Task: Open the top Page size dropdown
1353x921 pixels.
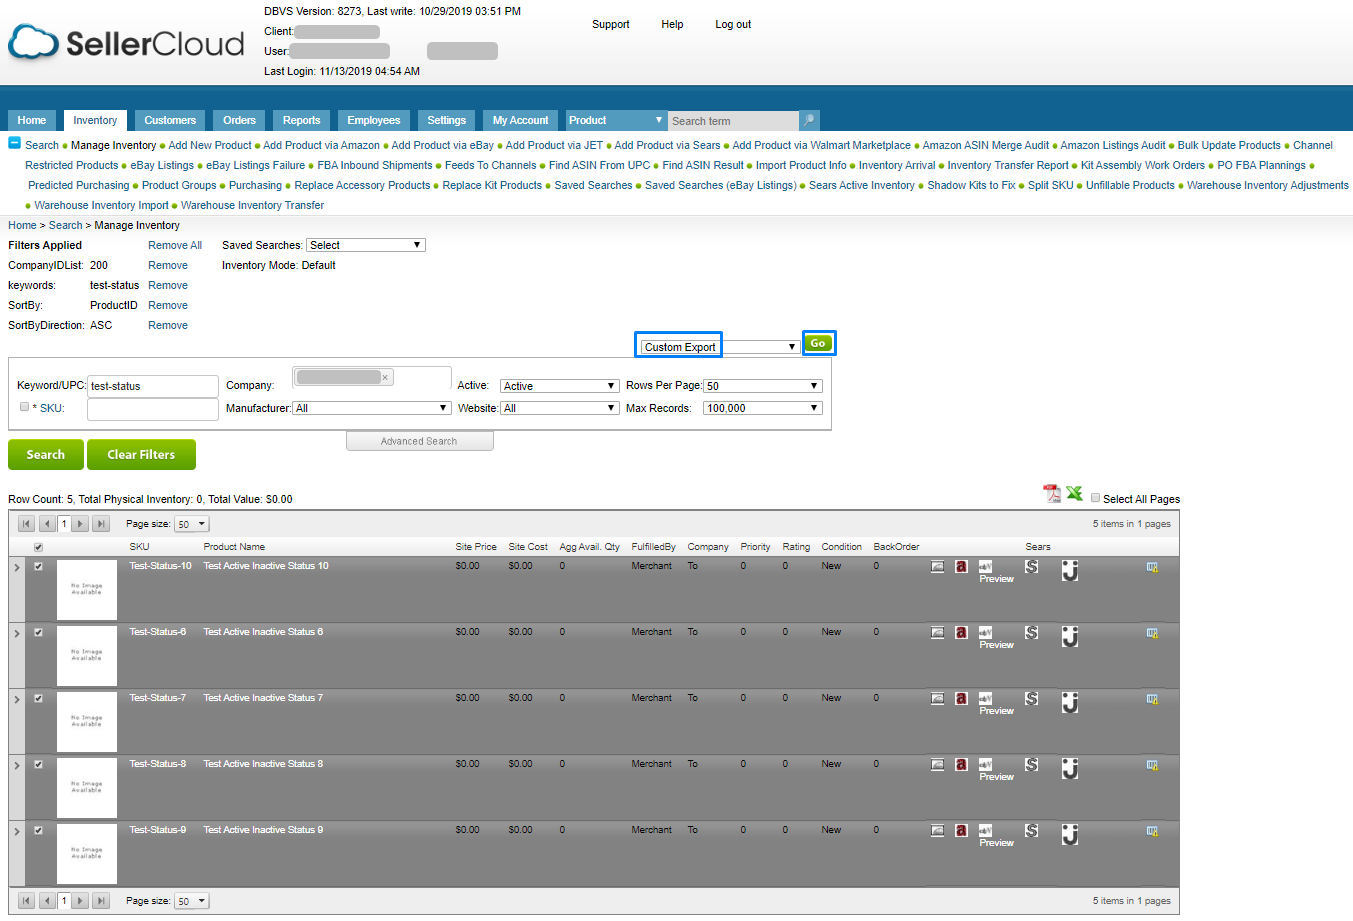Action: pos(192,524)
